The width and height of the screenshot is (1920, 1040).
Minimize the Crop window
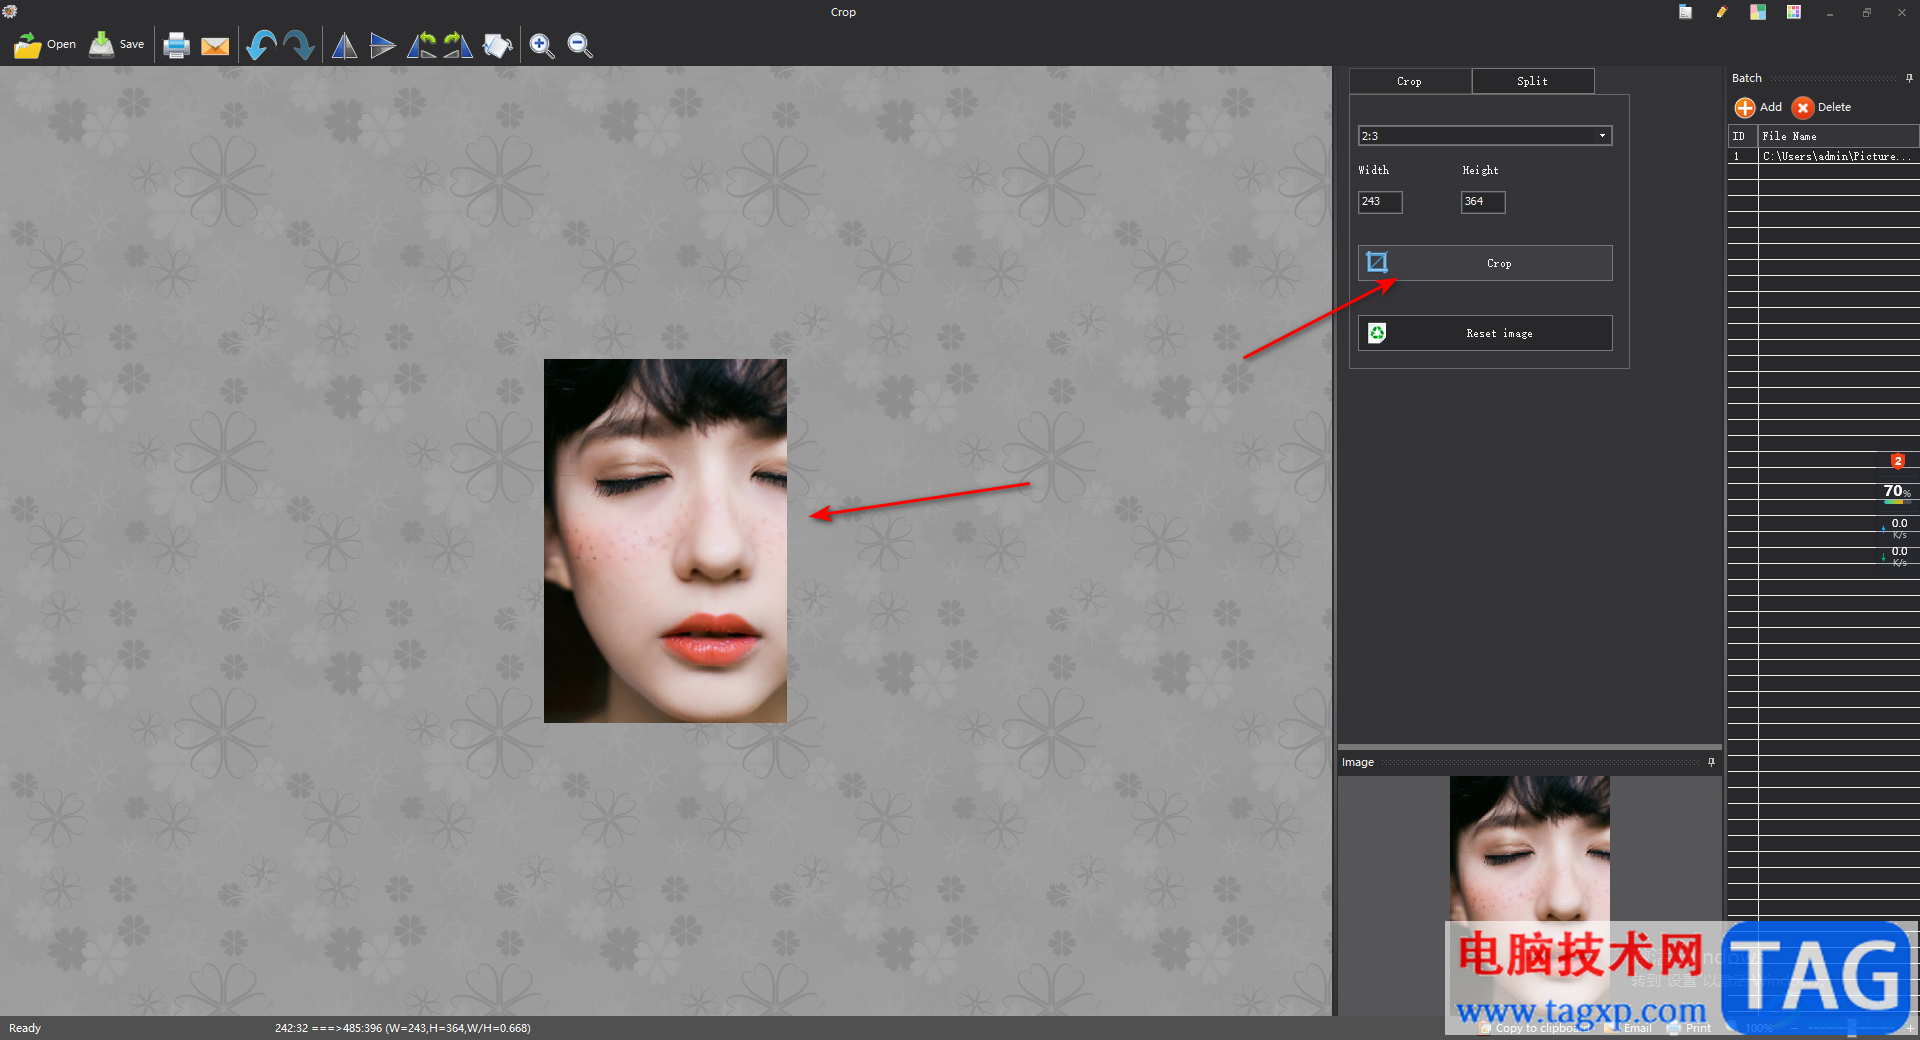tap(1830, 12)
